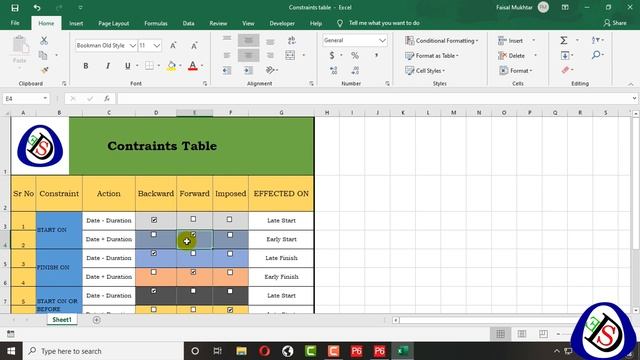The width and height of the screenshot is (640, 360).
Task: Undo the last action
Action: [37, 8]
